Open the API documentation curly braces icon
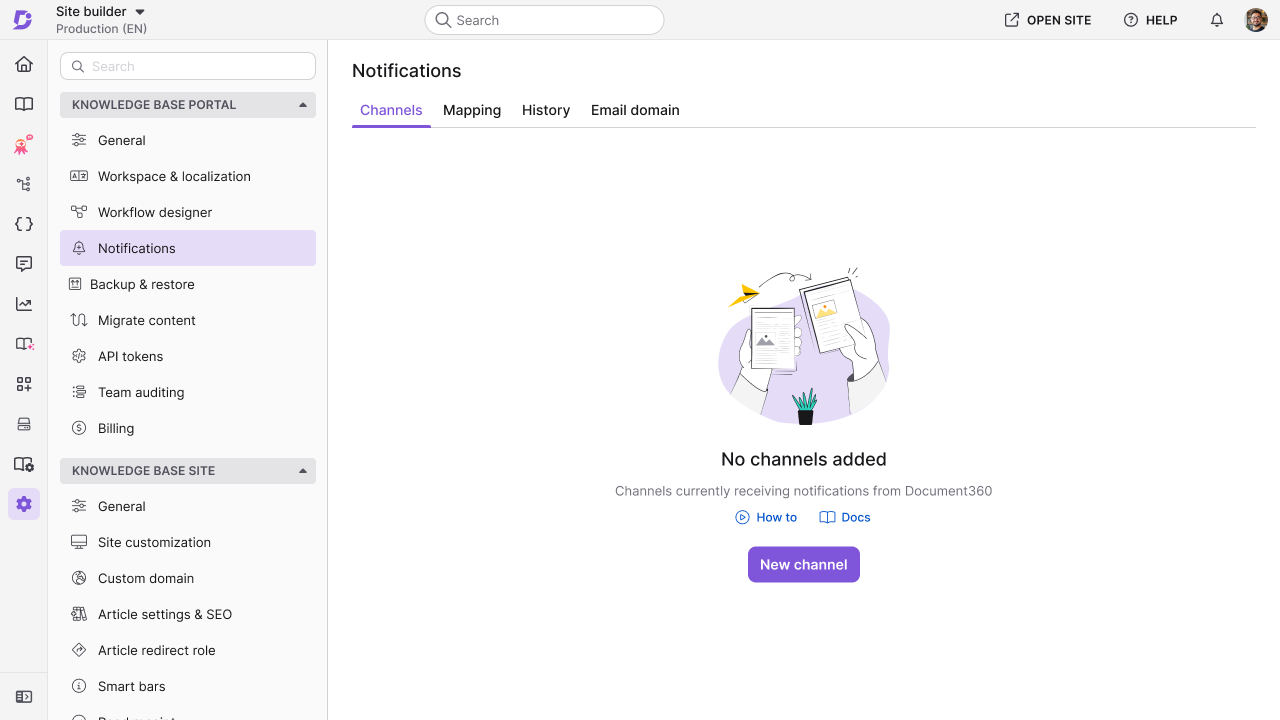 24,224
